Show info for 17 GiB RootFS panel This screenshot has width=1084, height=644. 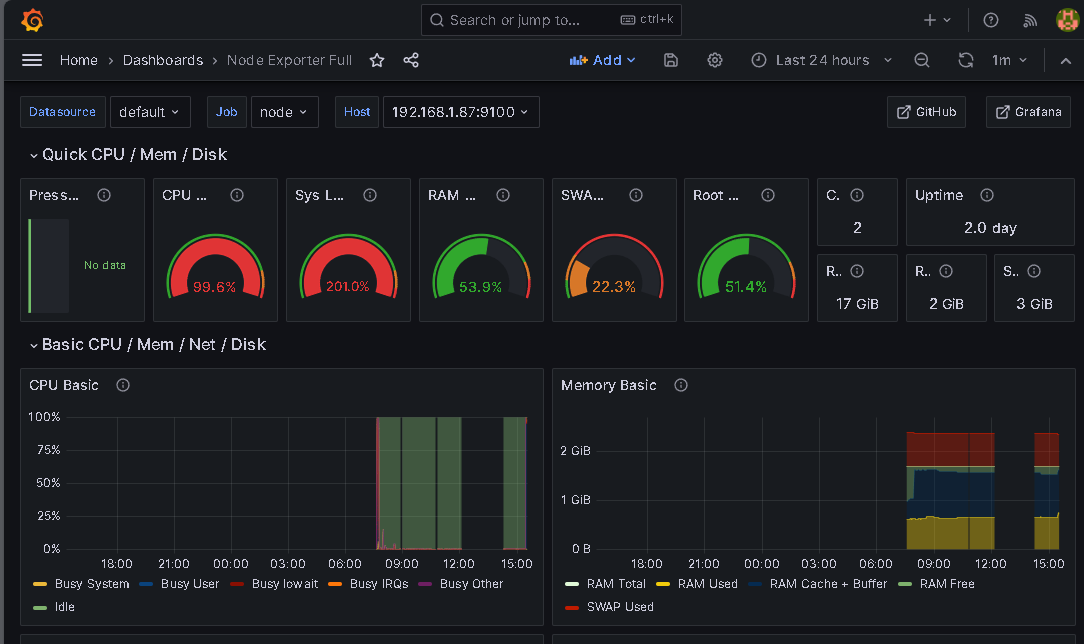tap(857, 271)
